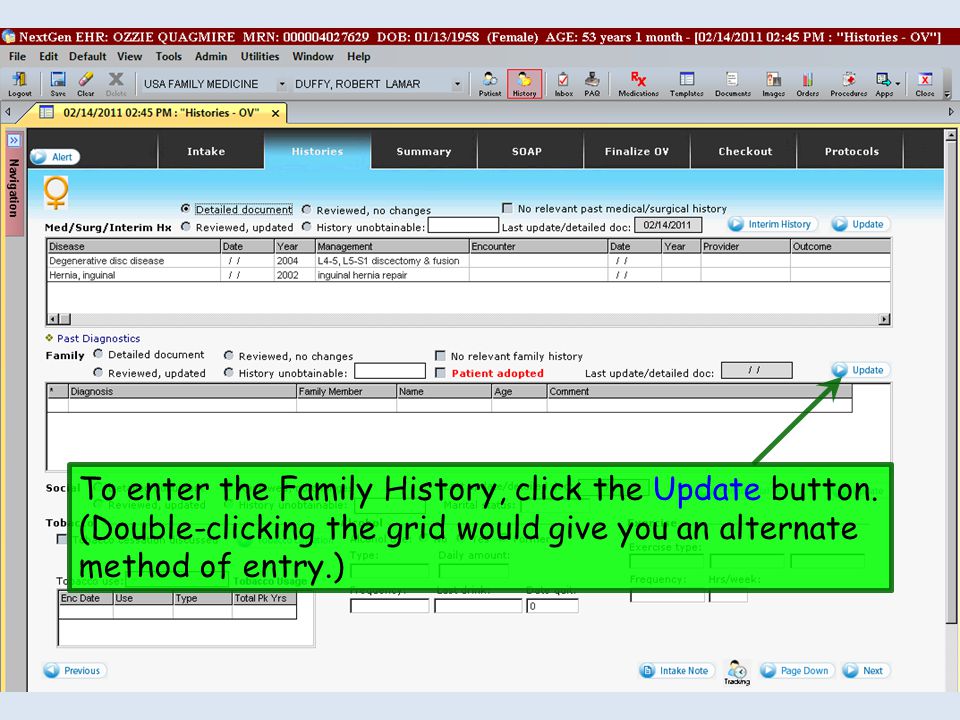Open the Edit menu
Viewport: 960px width, 720px height.
[48, 56]
